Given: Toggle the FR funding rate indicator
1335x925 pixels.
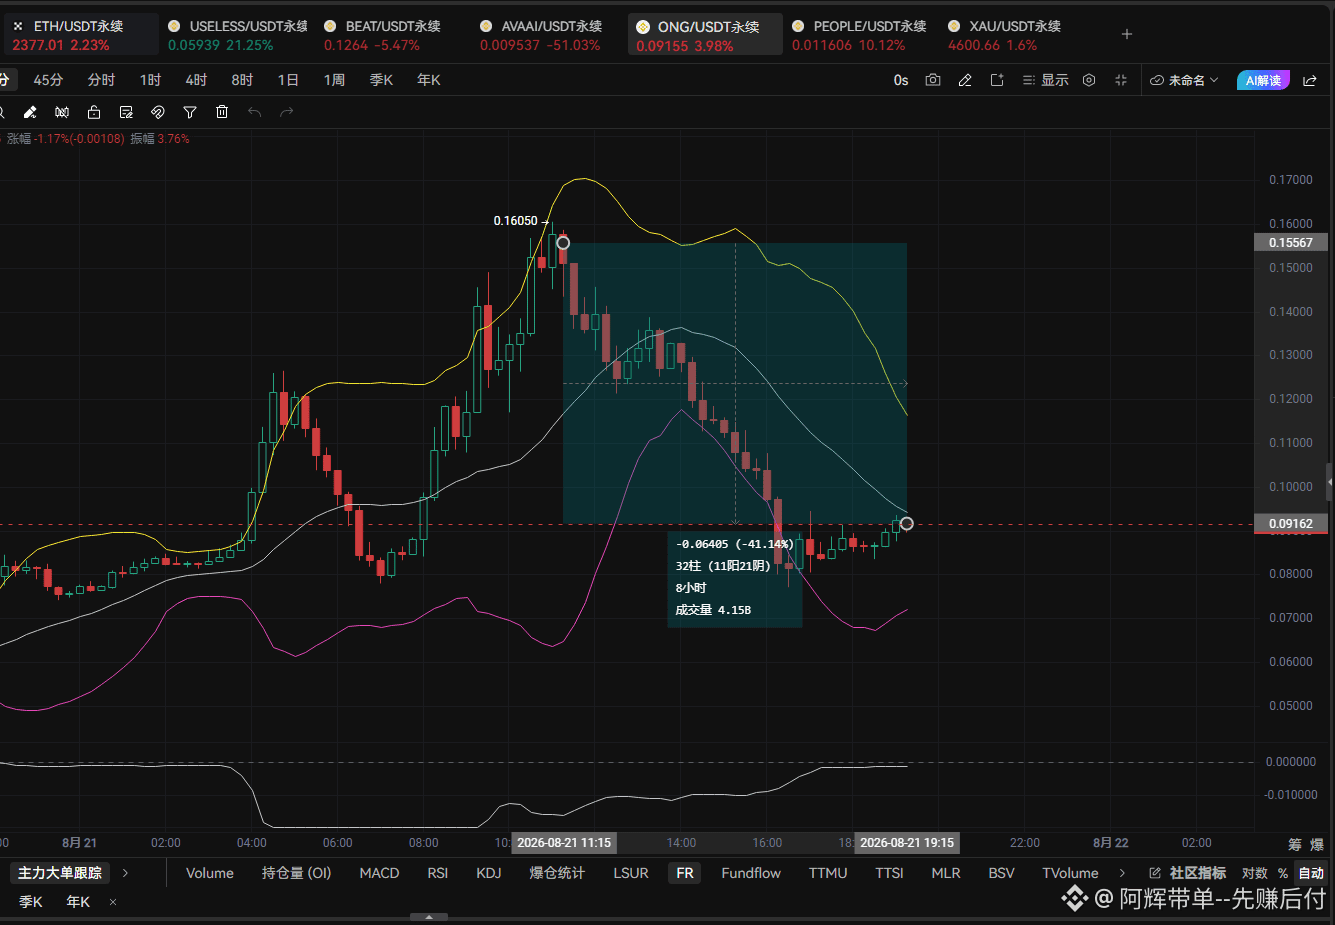Looking at the screenshot, I should coord(685,873).
